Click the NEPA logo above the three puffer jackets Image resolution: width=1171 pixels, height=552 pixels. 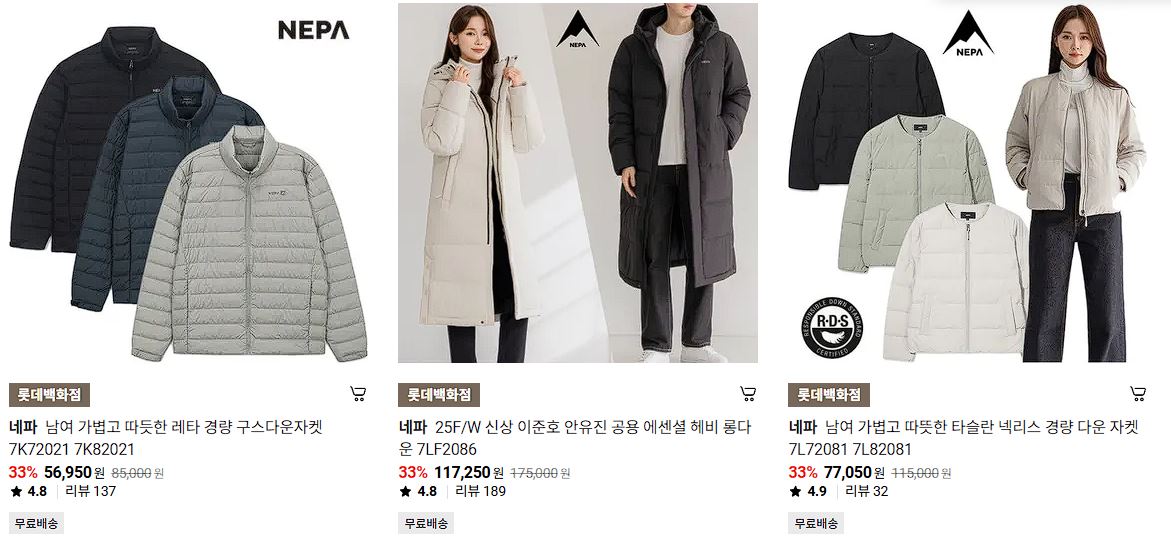coord(314,30)
